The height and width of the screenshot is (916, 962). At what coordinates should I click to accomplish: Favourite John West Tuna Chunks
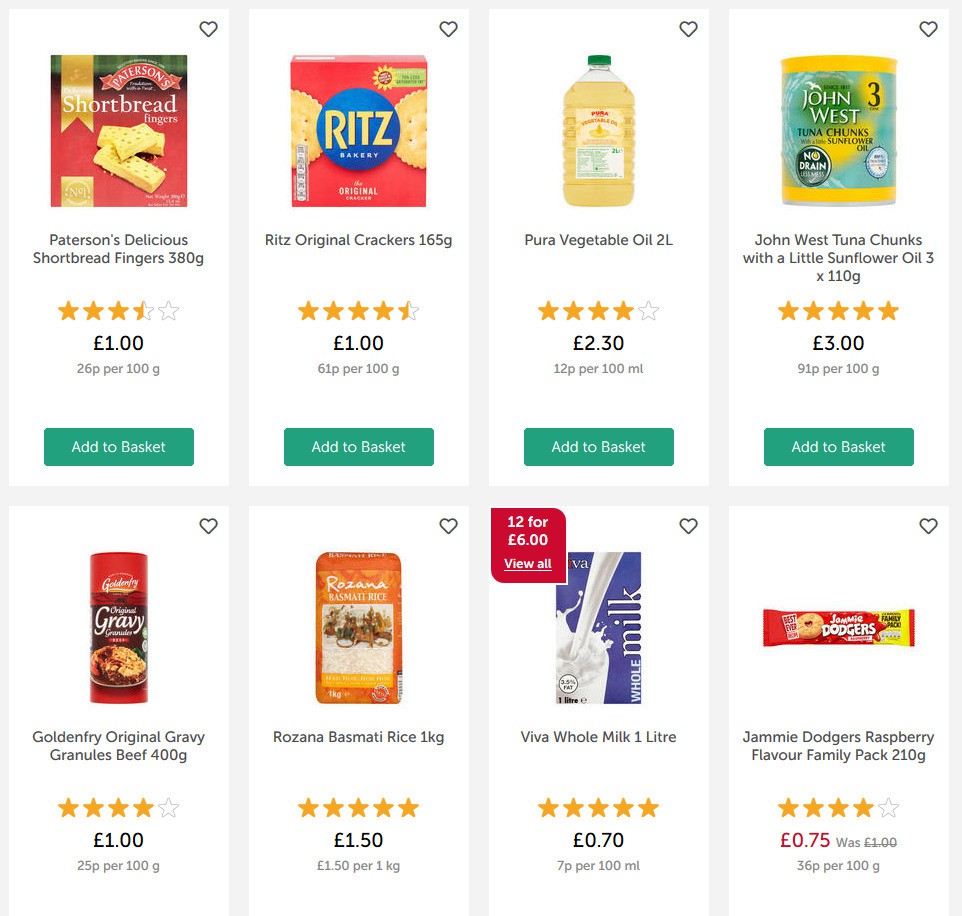click(927, 29)
